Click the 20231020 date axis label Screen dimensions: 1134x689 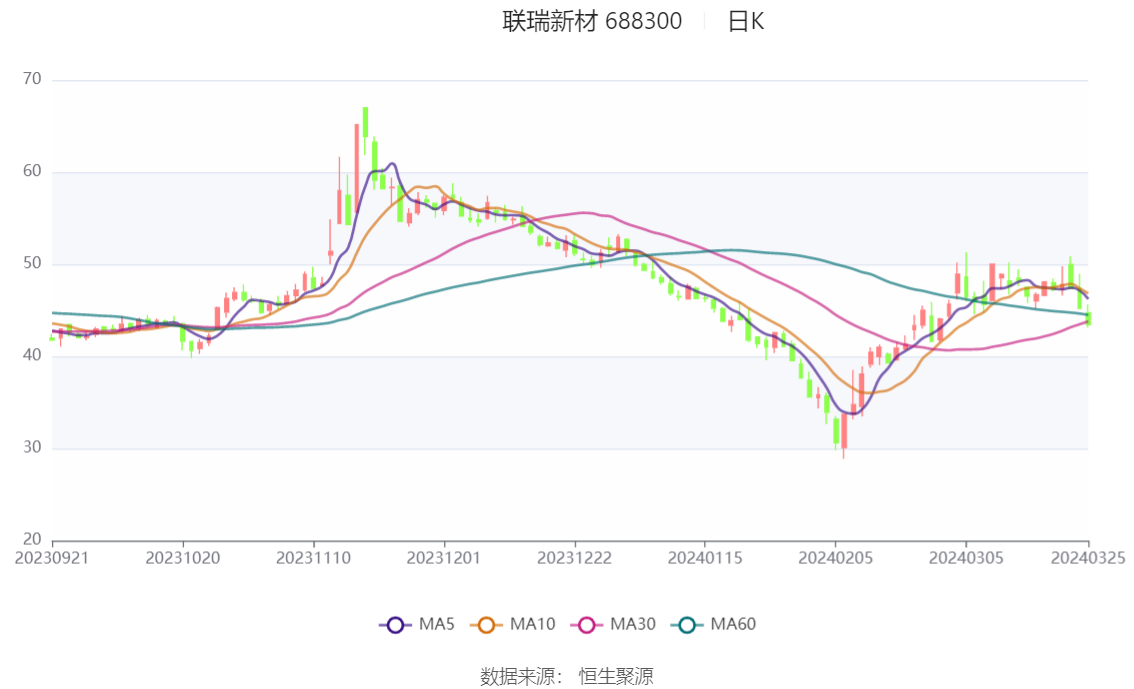pyautogui.click(x=183, y=558)
